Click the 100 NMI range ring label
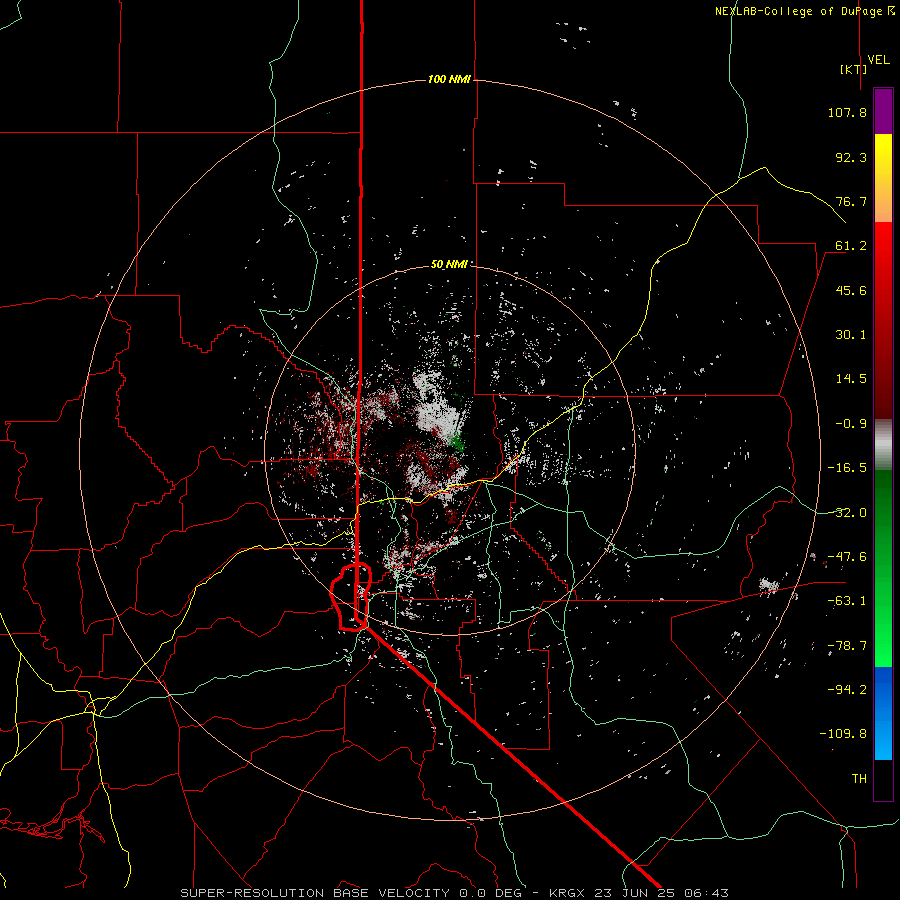900x900 pixels. click(x=449, y=79)
